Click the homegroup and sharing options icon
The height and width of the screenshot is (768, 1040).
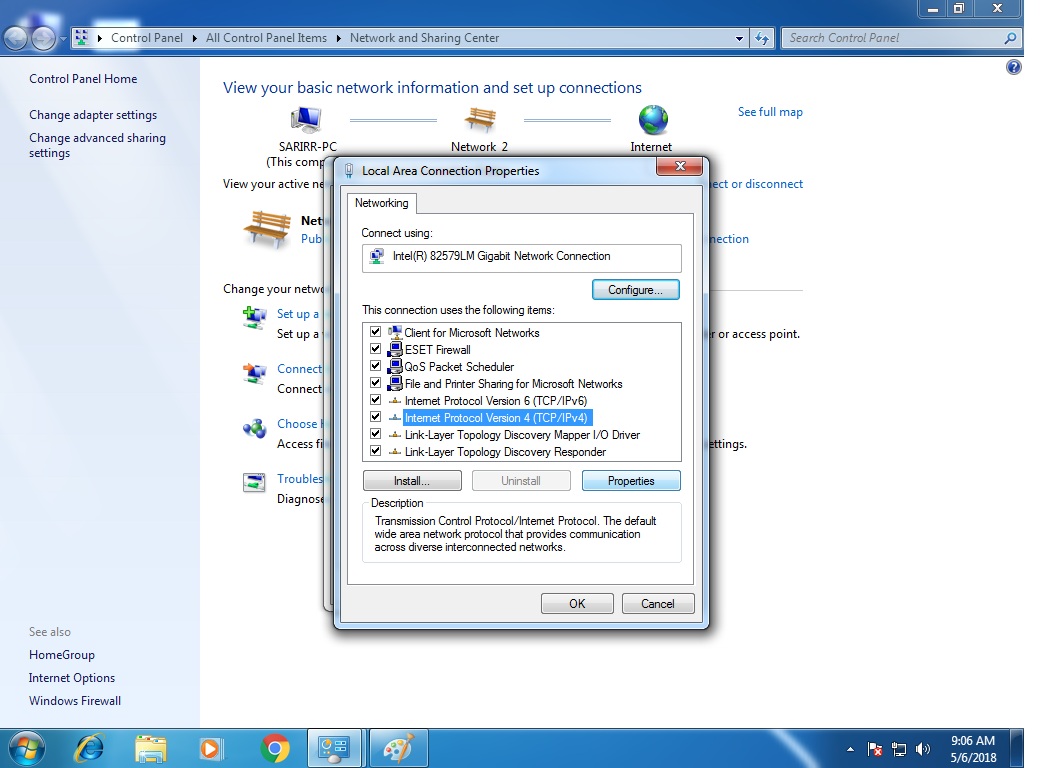pyautogui.click(x=255, y=428)
